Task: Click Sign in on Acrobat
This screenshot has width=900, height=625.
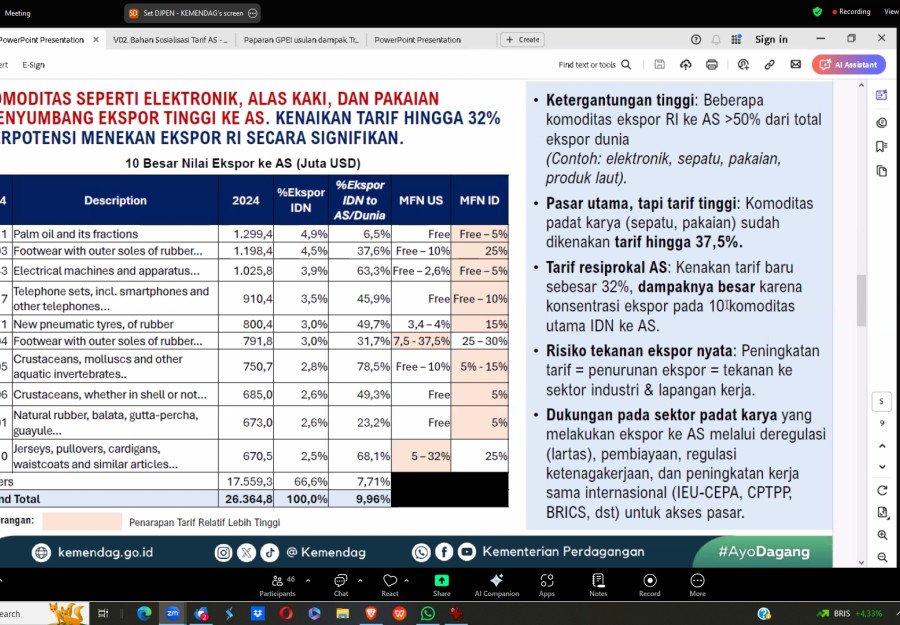Action: click(771, 40)
